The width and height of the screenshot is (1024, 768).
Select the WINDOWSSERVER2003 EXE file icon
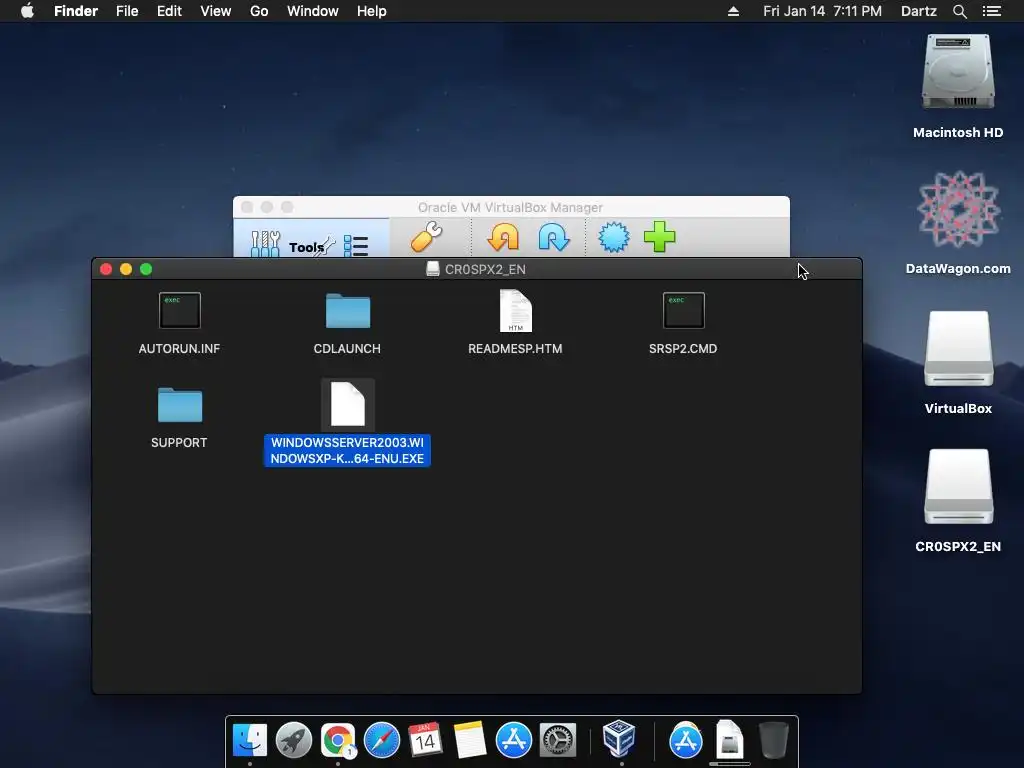347,404
